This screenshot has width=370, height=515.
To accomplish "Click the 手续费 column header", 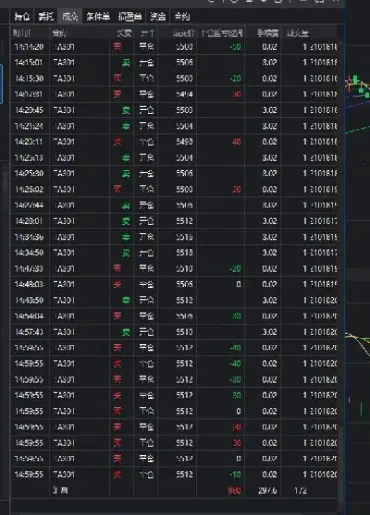I will point(268,33).
